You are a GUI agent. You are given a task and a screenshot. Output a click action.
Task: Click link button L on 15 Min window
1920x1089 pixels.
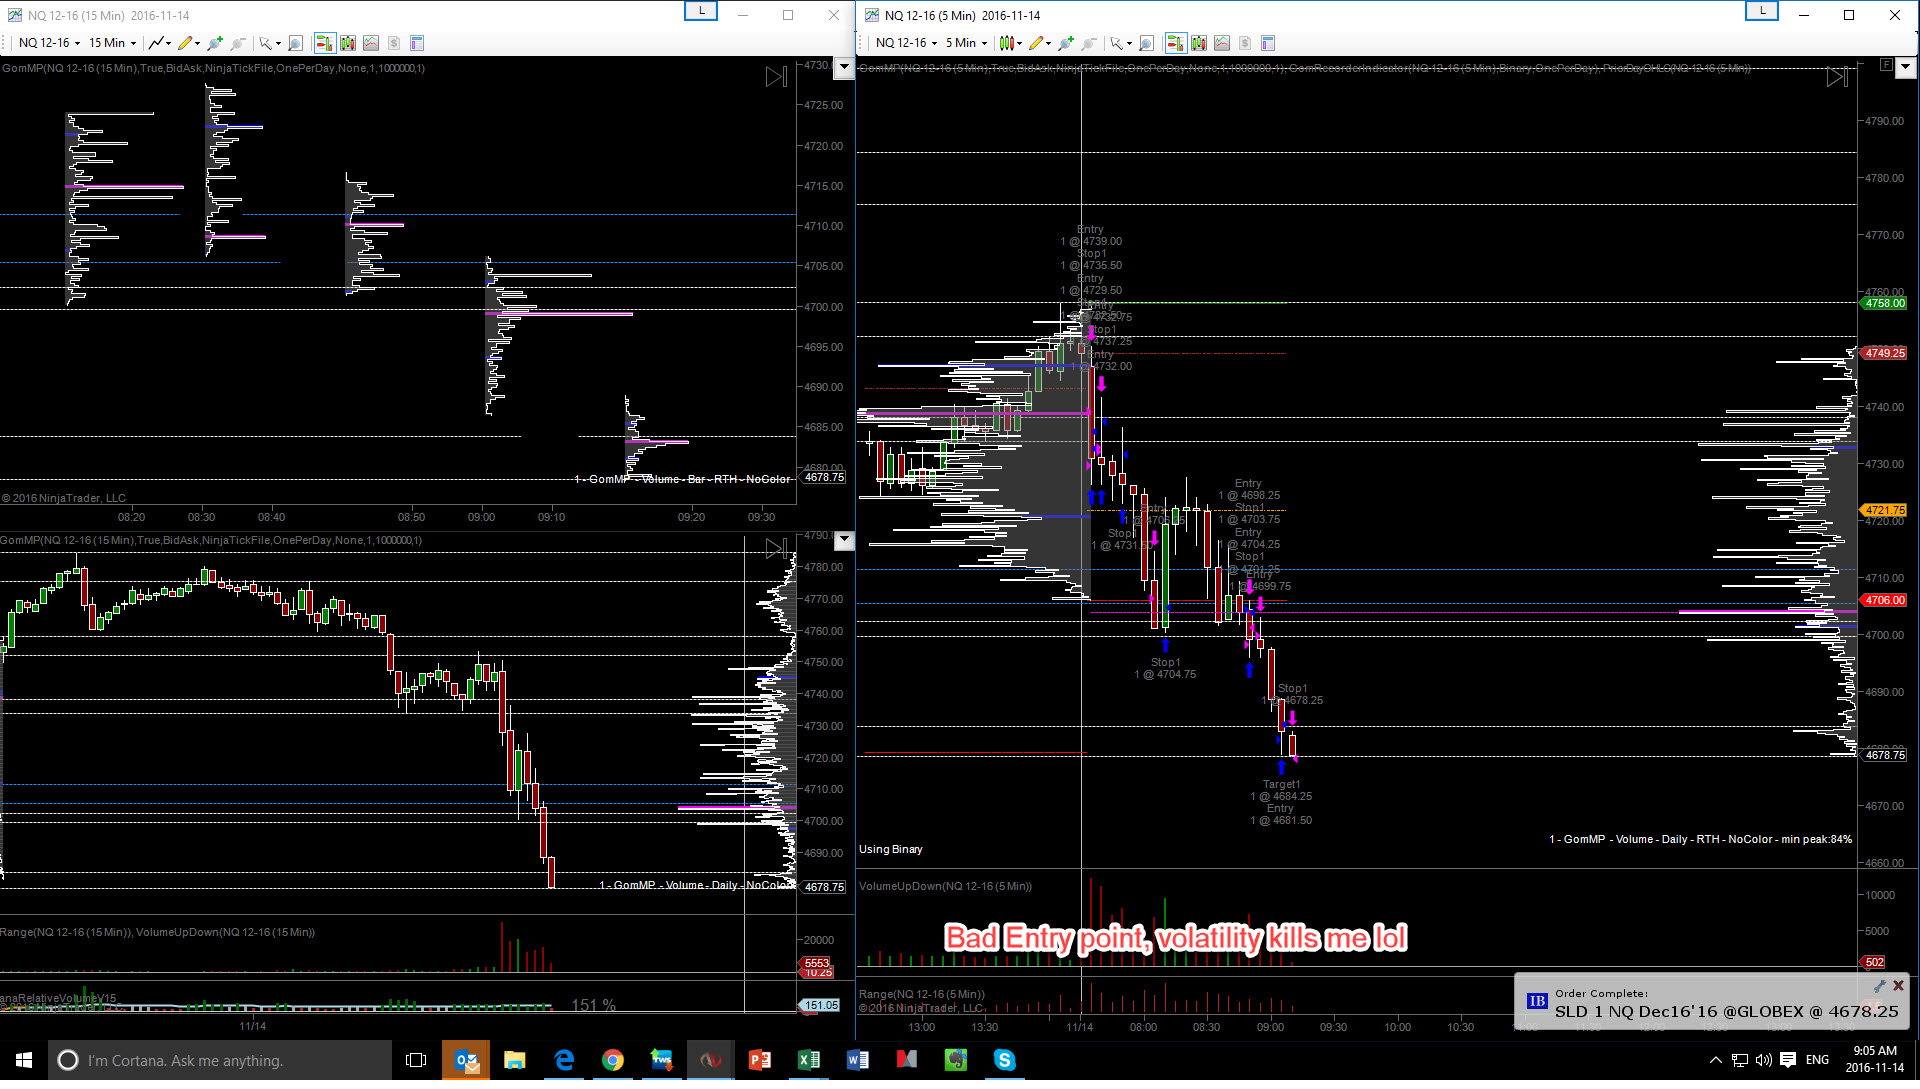pyautogui.click(x=701, y=11)
